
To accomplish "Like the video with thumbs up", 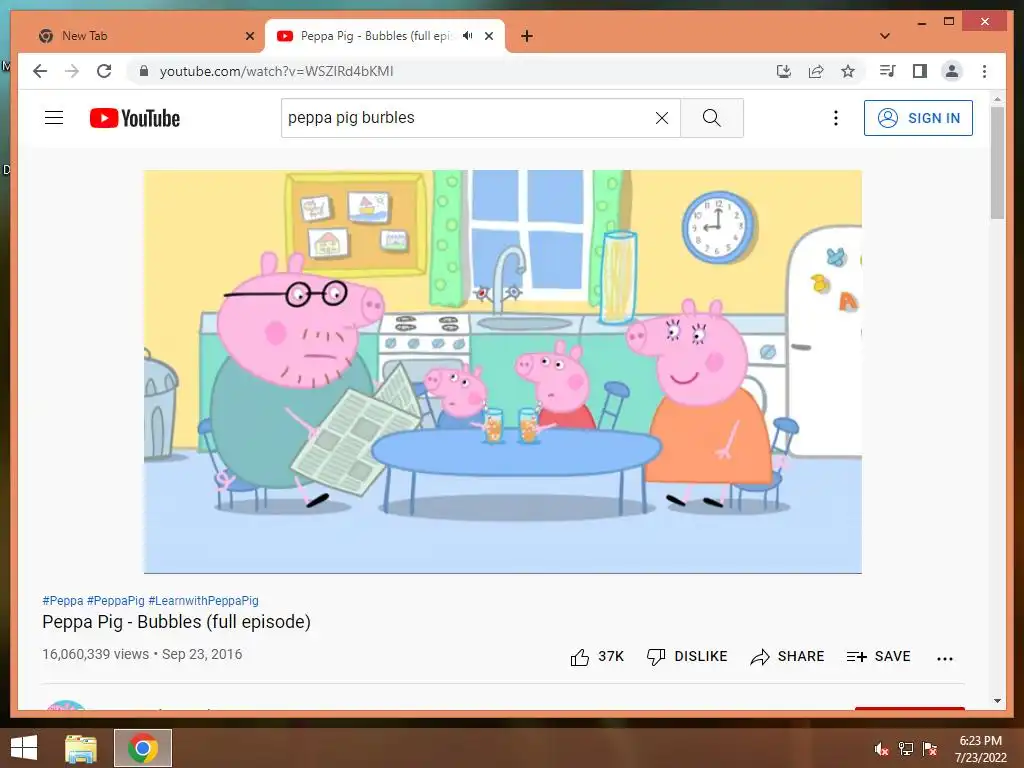I will tap(597, 656).
